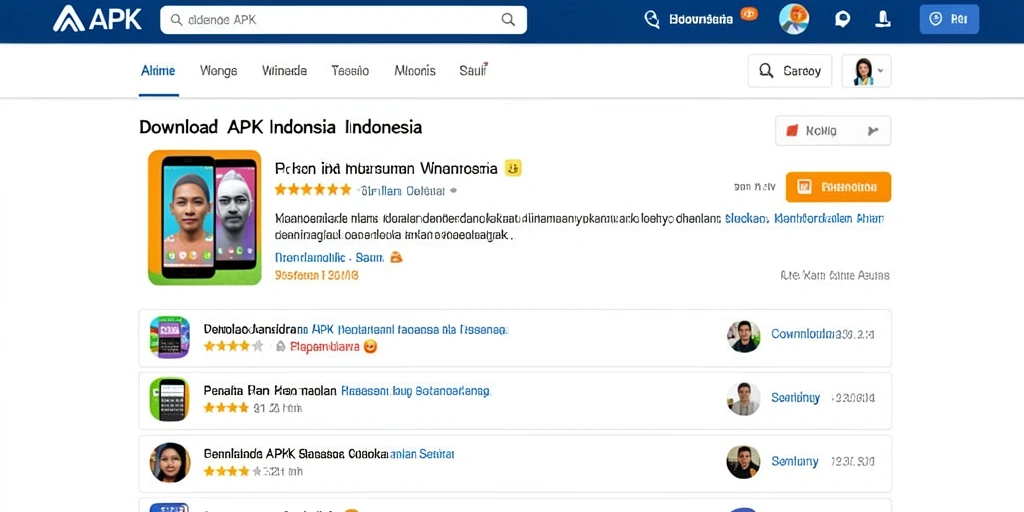
Task: Click the round face app icon in the Bennlainde row
Action: pyautogui.click(x=170, y=462)
